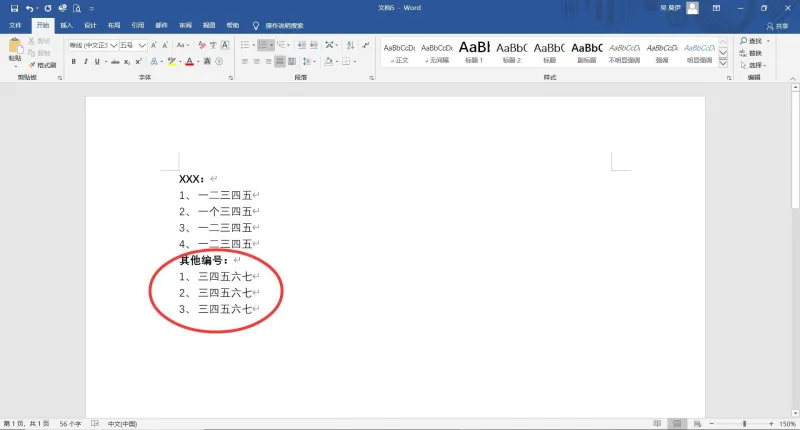The height and width of the screenshot is (430, 800).
Task: Collapse the ribbon using the chevron
Action: [x=793, y=79]
